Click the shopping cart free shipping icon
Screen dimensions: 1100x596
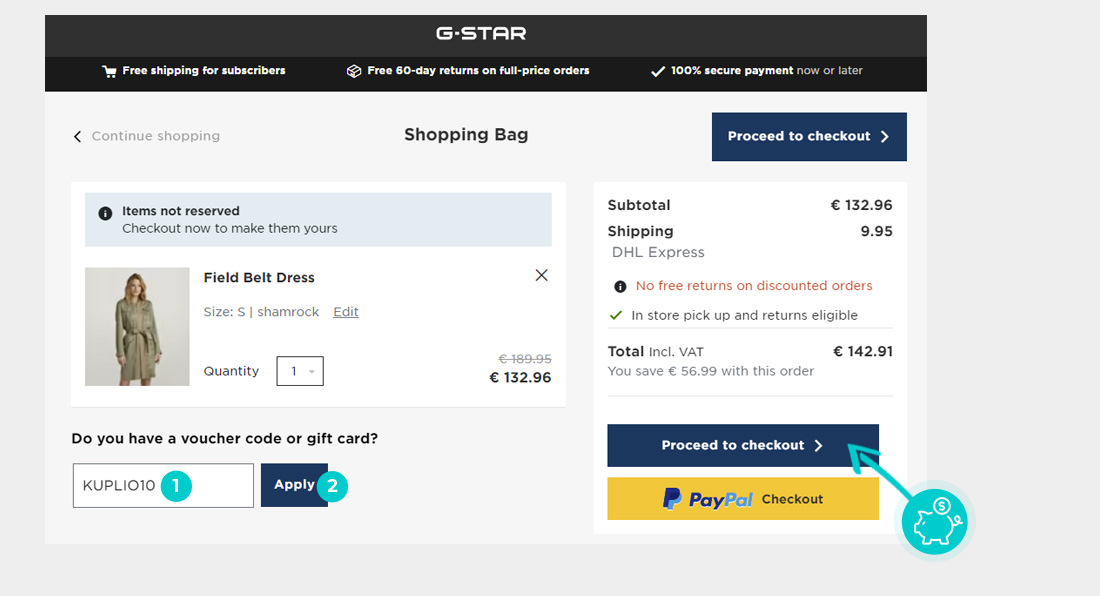(x=109, y=71)
